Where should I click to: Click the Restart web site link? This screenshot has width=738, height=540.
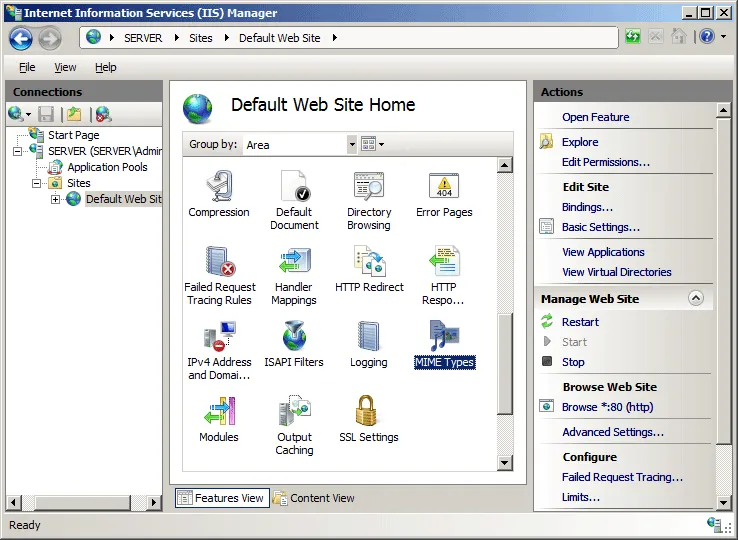[x=580, y=322]
